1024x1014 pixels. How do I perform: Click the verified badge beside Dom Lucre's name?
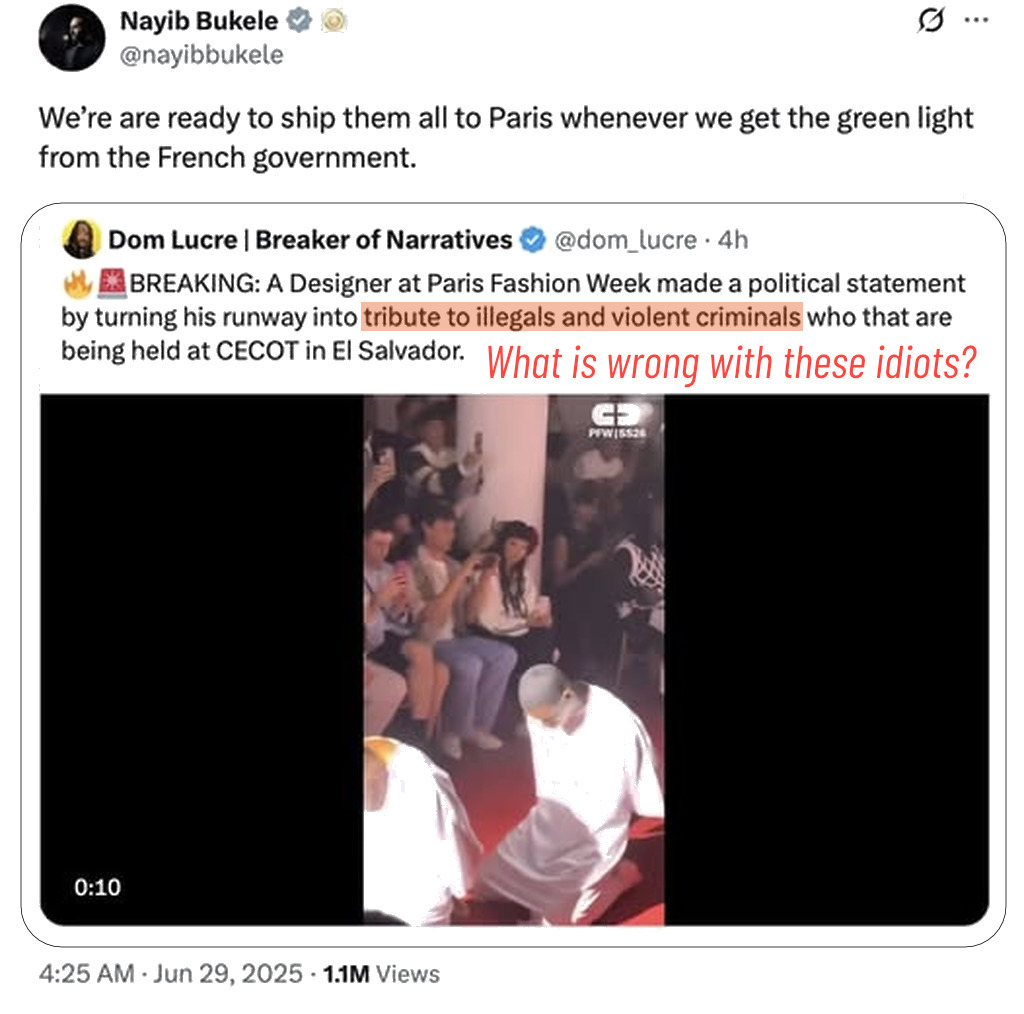(x=534, y=240)
